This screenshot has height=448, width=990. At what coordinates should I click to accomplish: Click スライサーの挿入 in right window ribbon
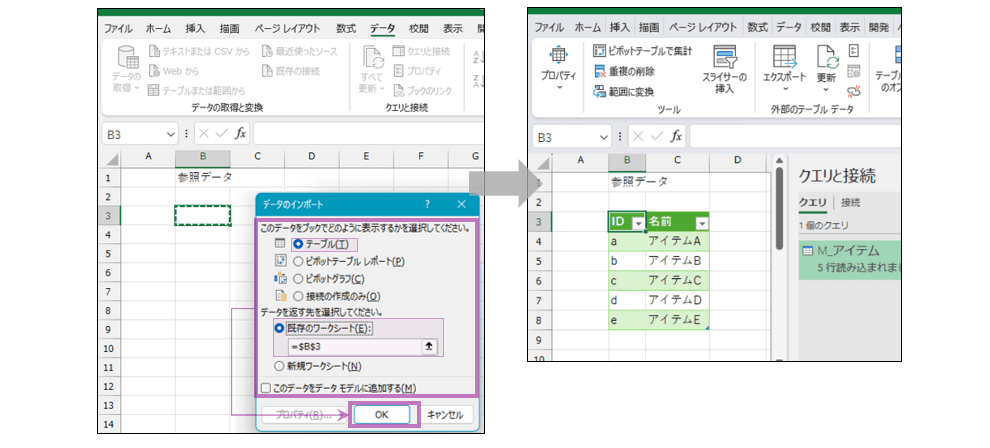point(724,70)
